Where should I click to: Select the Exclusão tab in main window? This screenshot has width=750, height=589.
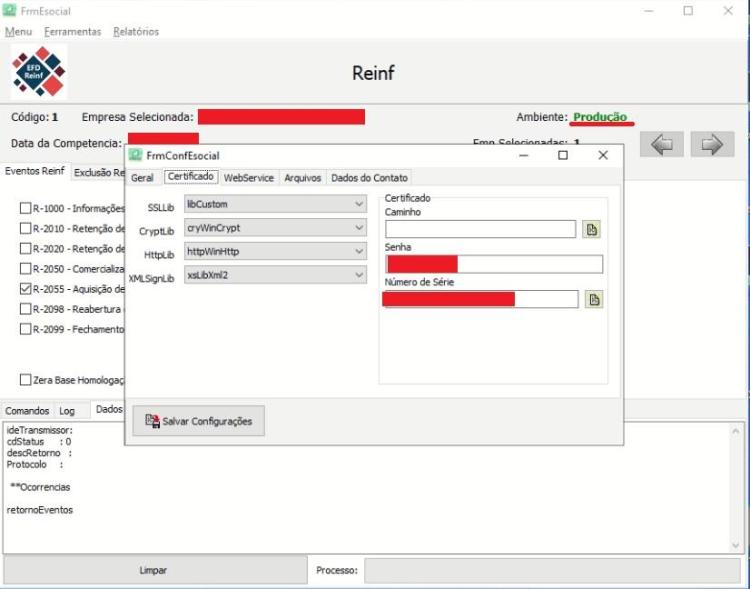pyautogui.click(x=99, y=173)
